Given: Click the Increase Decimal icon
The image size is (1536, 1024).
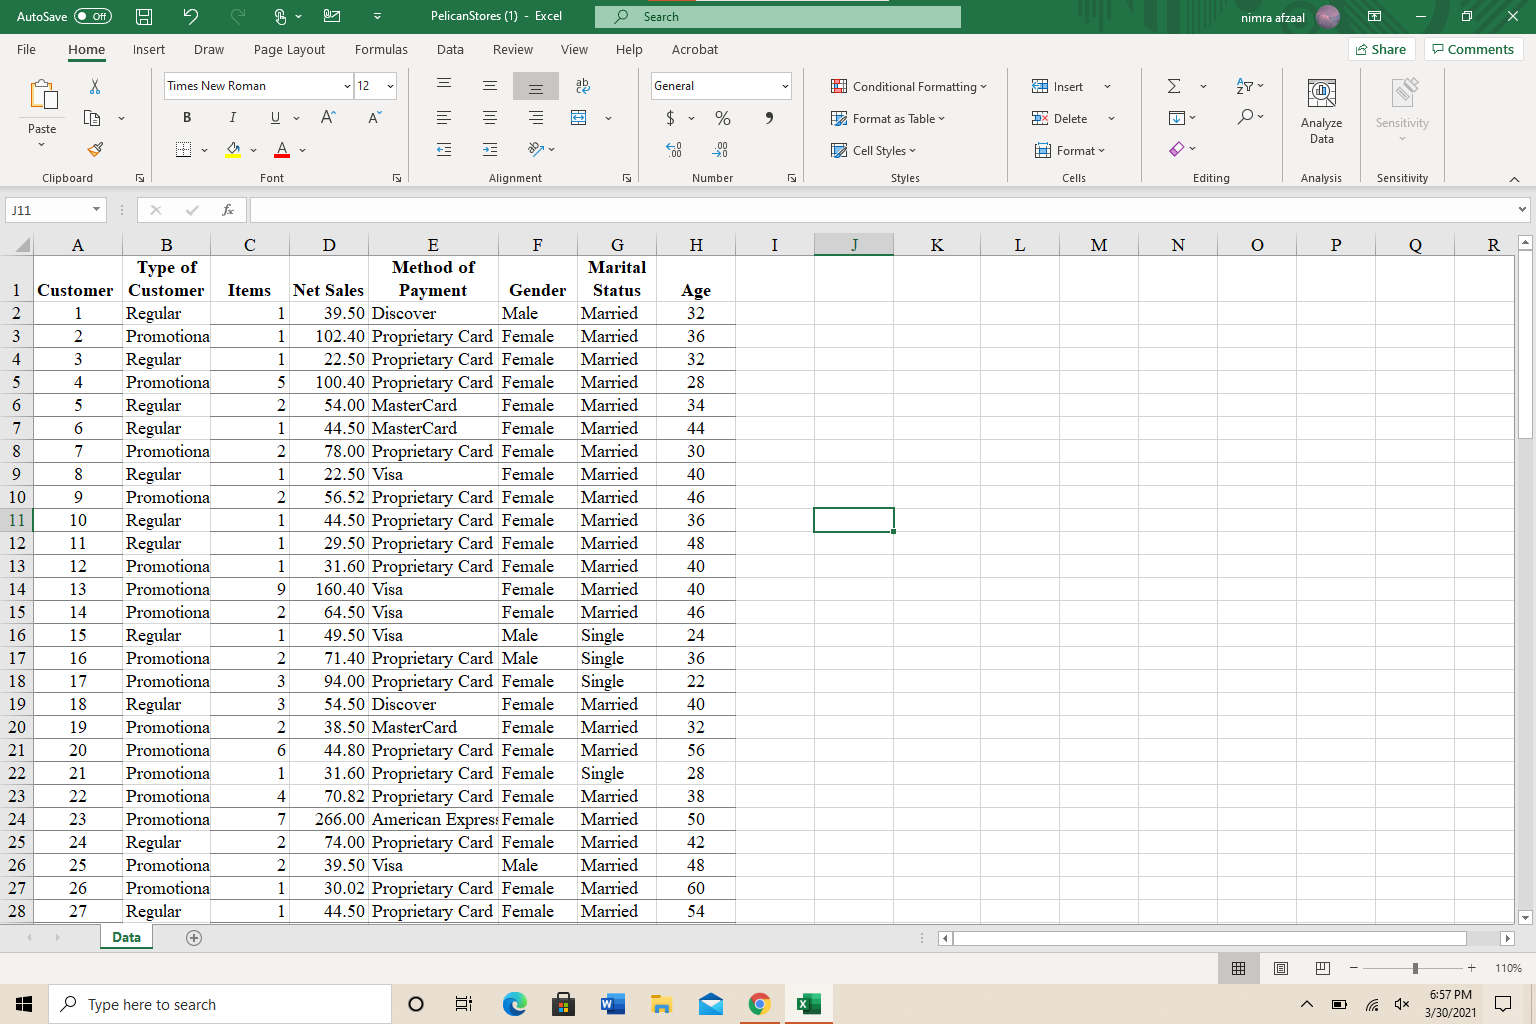Looking at the screenshot, I should (x=674, y=150).
